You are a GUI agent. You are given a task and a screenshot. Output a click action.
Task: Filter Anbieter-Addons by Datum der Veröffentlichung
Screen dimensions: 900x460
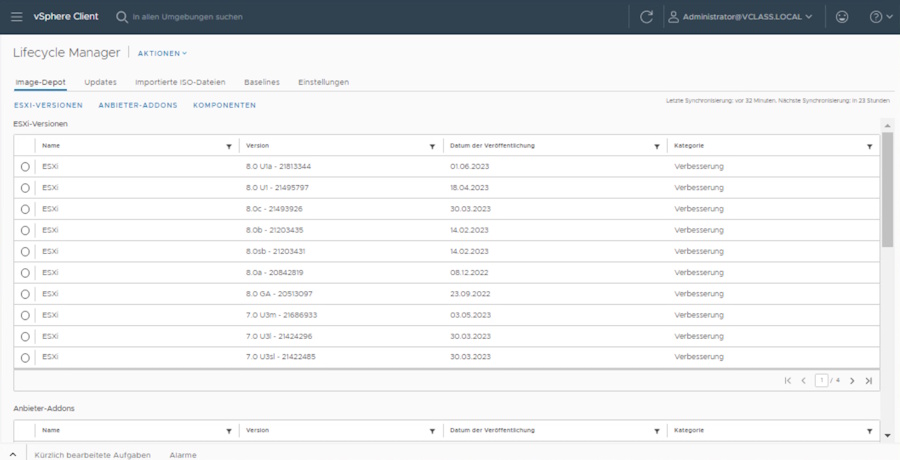click(x=657, y=431)
